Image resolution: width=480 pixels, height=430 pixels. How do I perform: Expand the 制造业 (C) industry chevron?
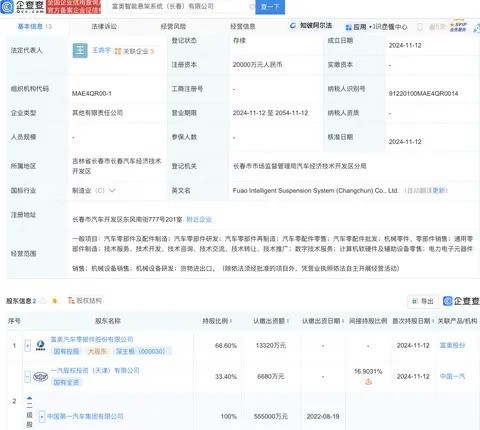[112, 190]
